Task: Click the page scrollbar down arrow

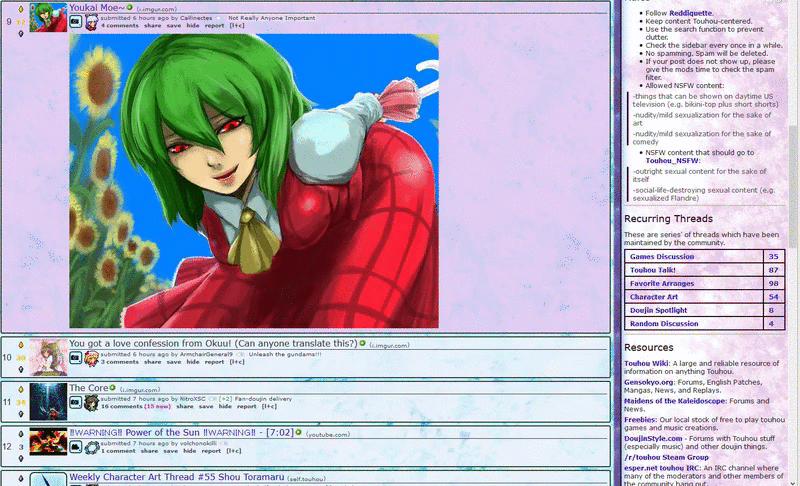Action: [794, 482]
